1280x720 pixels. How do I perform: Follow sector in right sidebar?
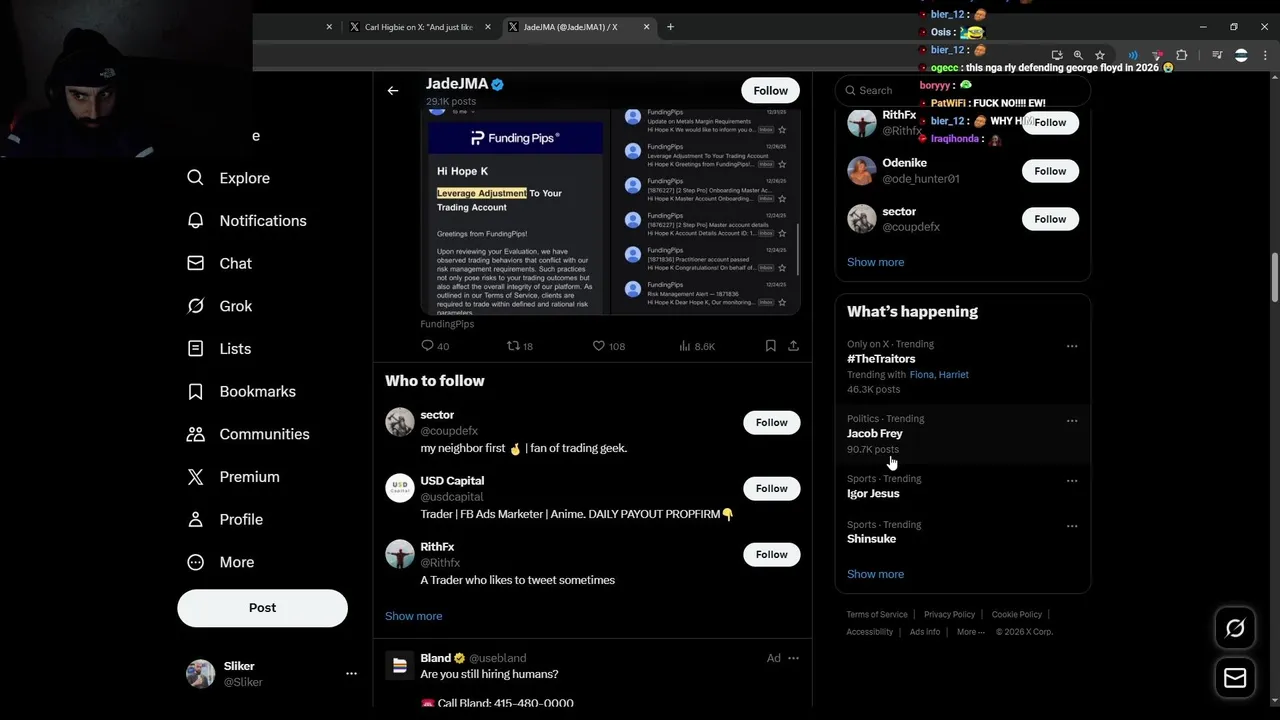(x=1050, y=219)
